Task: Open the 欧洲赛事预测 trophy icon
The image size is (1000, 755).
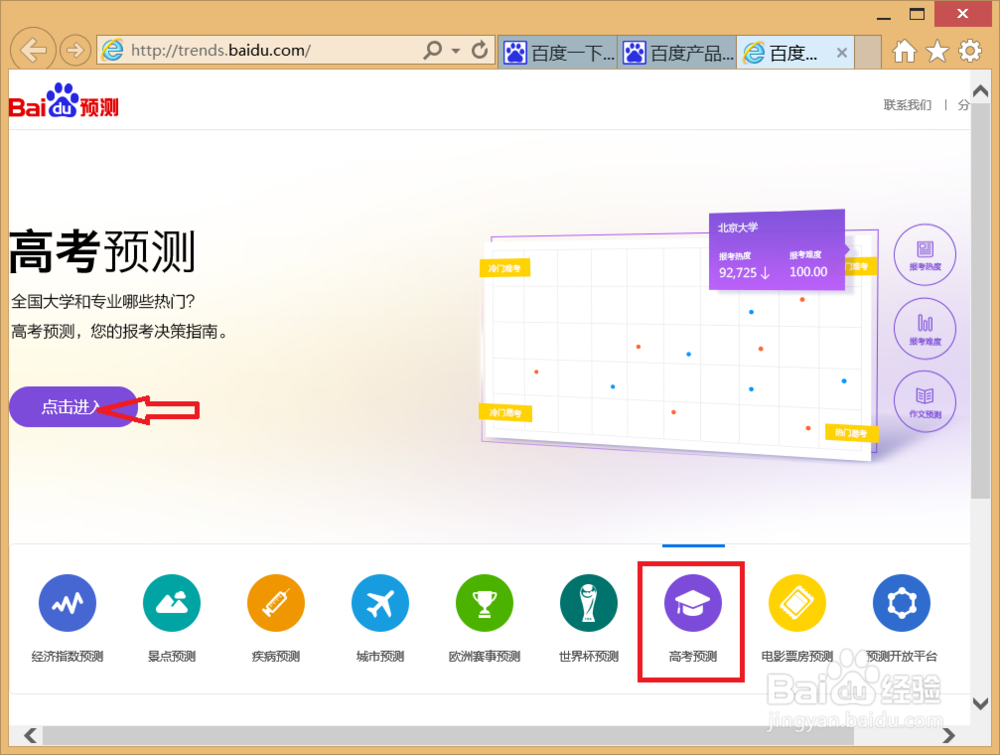Action: point(484,603)
